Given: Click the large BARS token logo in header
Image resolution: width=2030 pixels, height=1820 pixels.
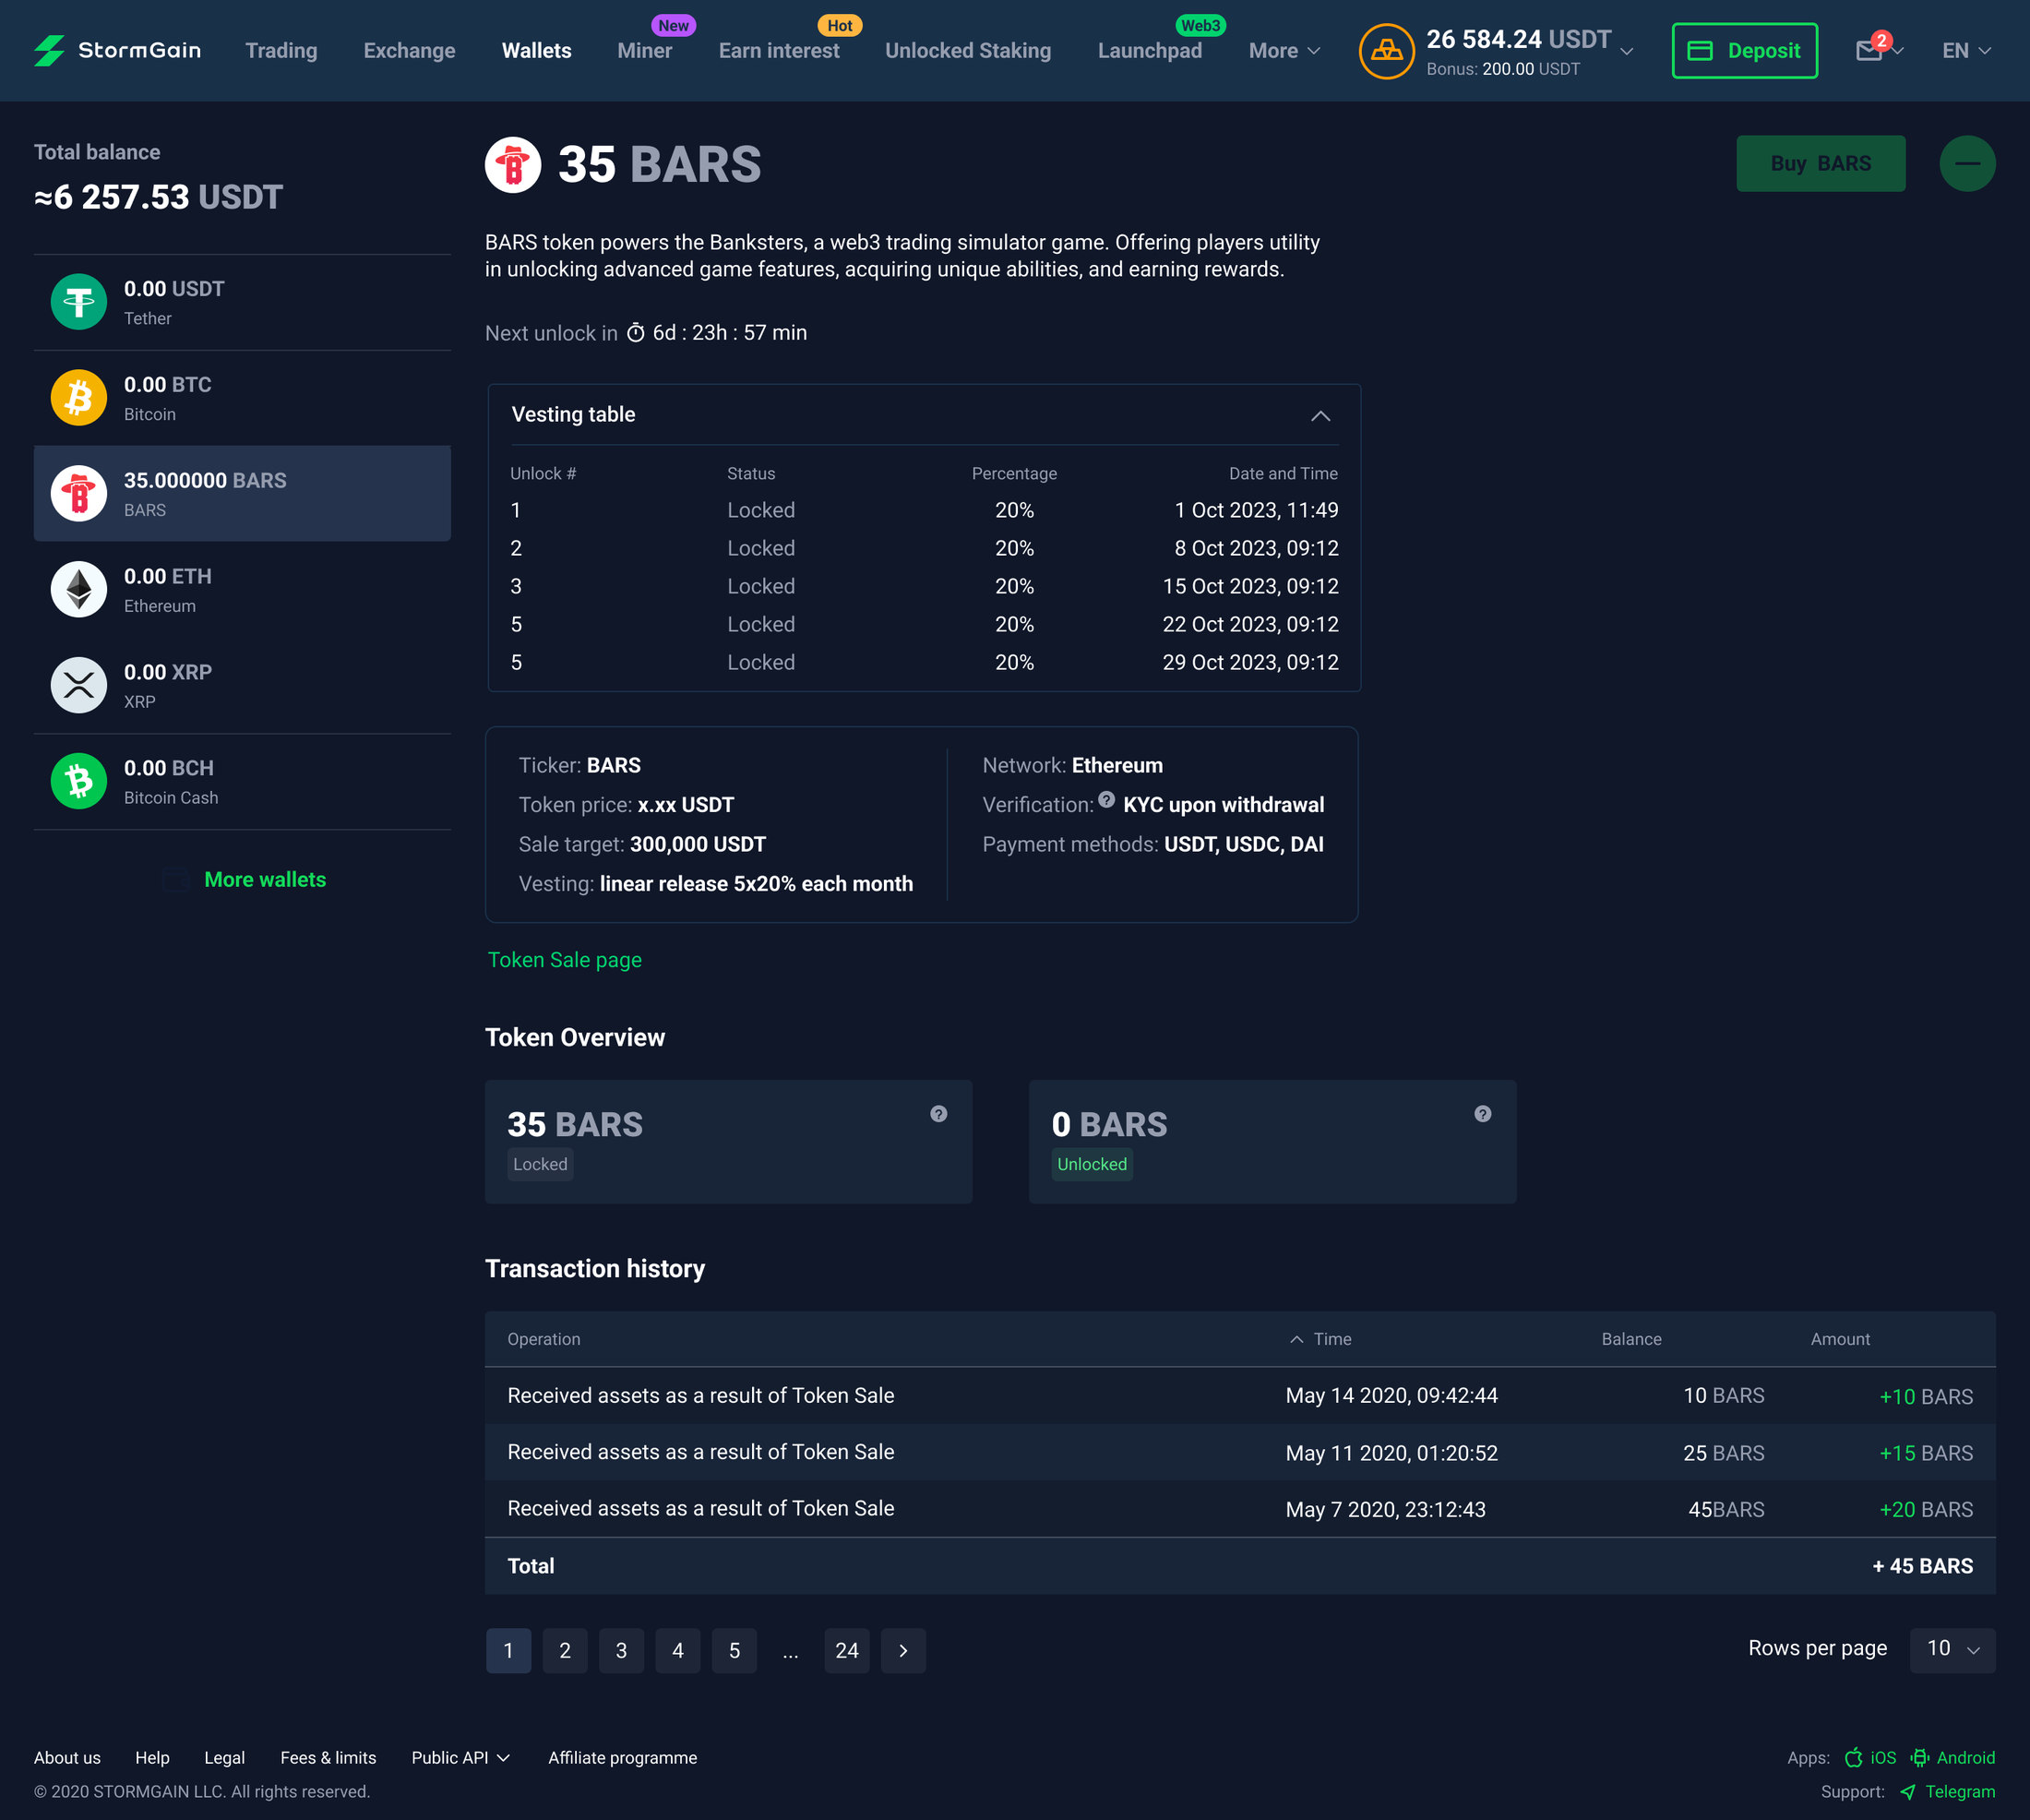Looking at the screenshot, I should coord(513,165).
